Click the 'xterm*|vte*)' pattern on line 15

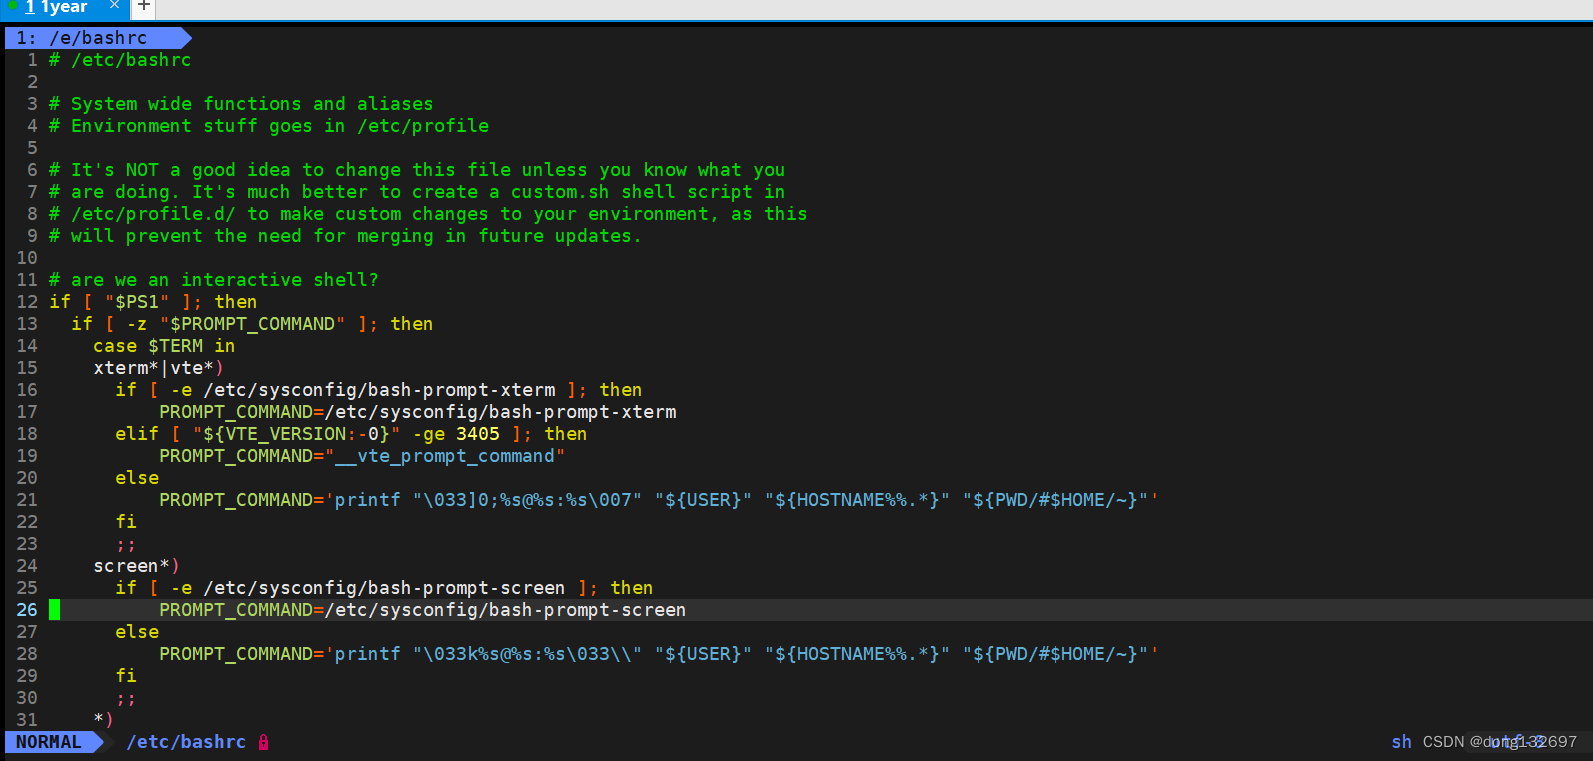point(159,368)
